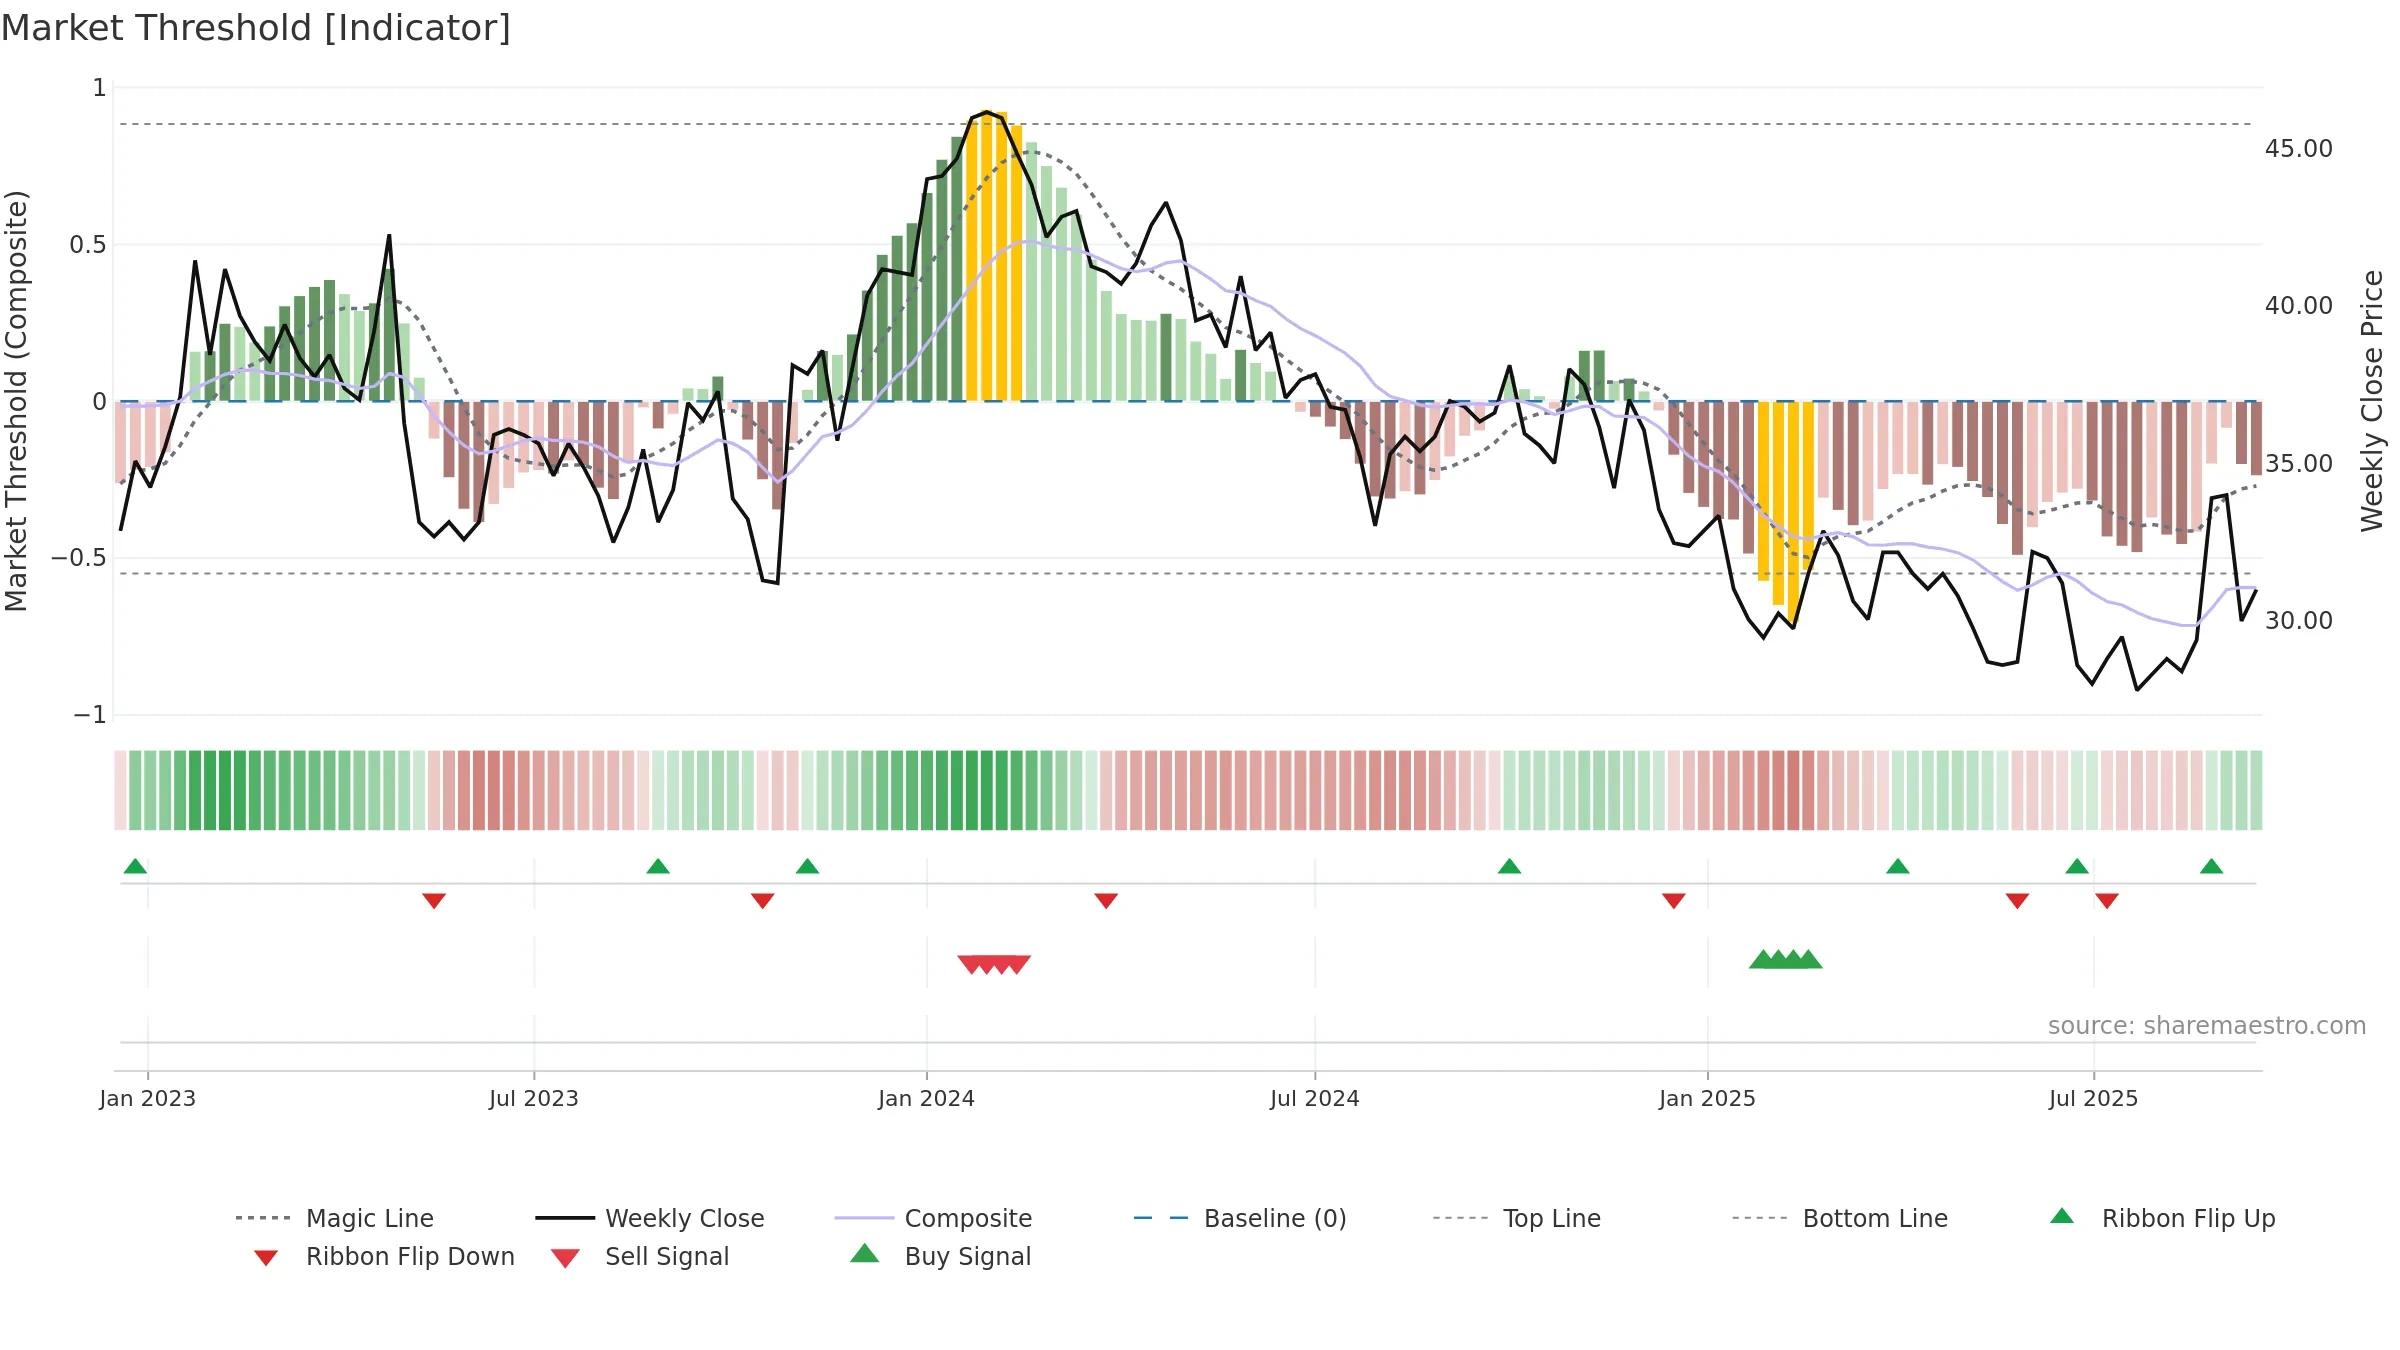Toggle the Composite legend entry

(933, 1218)
